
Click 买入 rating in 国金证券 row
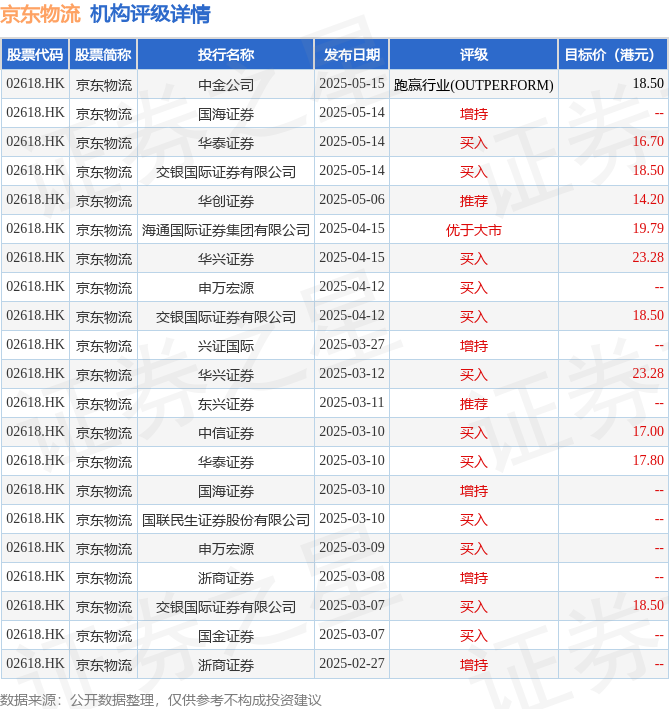[474, 636]
